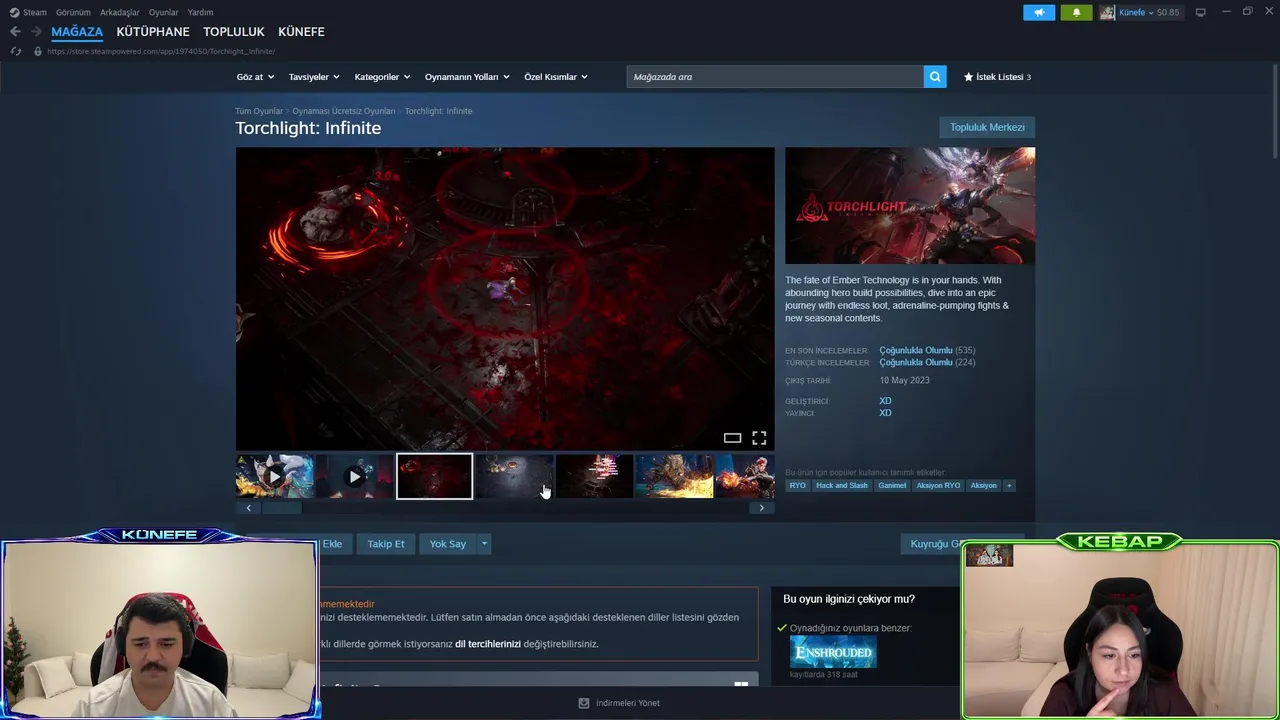Click the thumbnail strip scroll handle

pyautogui.click(x=281, y=508)
